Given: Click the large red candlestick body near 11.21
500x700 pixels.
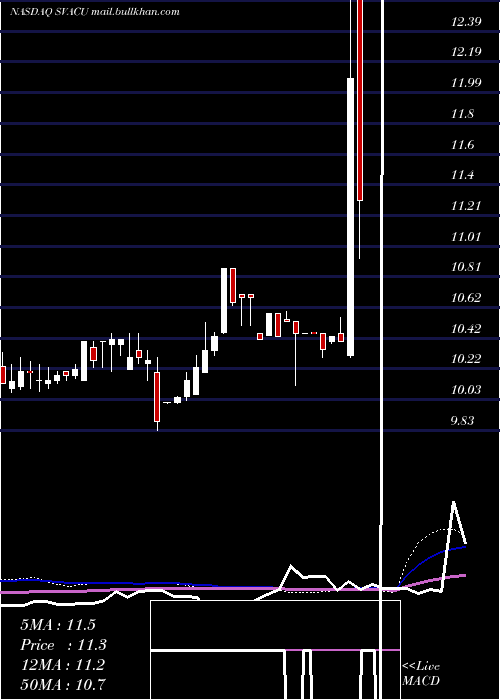Looking at the screenshot, I should point(360,100).
